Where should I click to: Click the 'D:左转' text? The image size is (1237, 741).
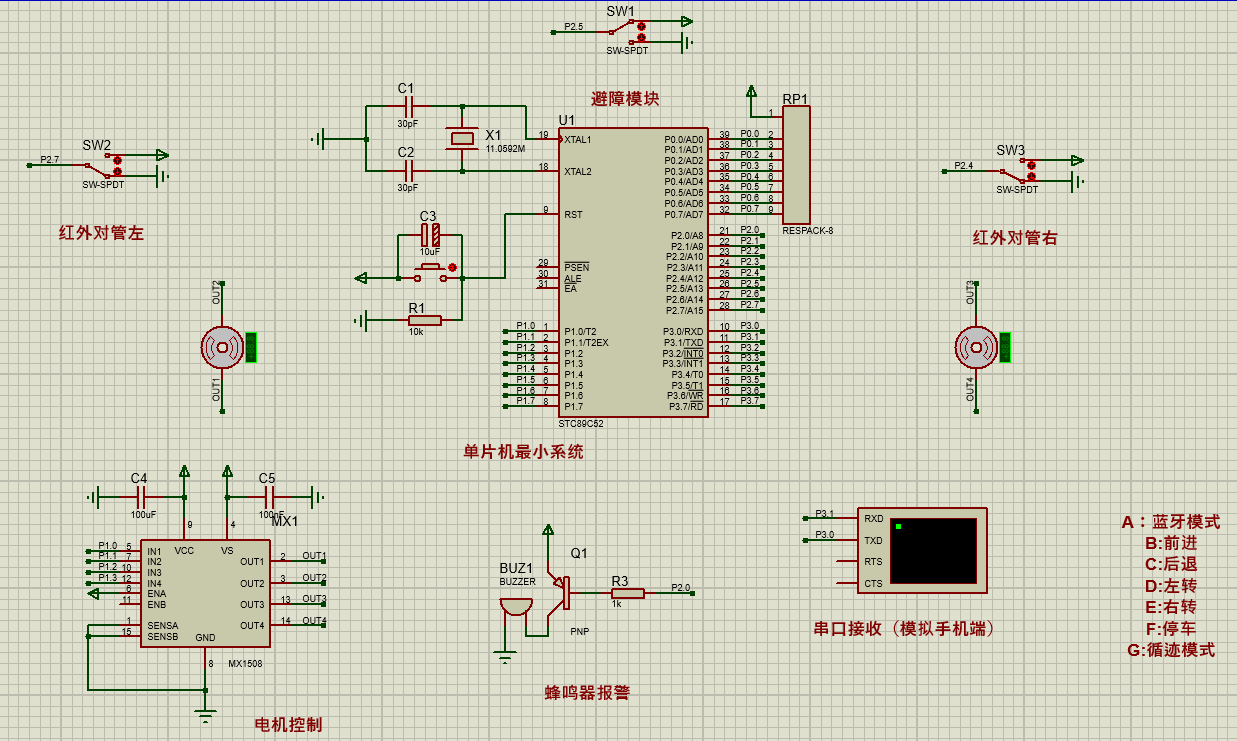[1171, 586]
